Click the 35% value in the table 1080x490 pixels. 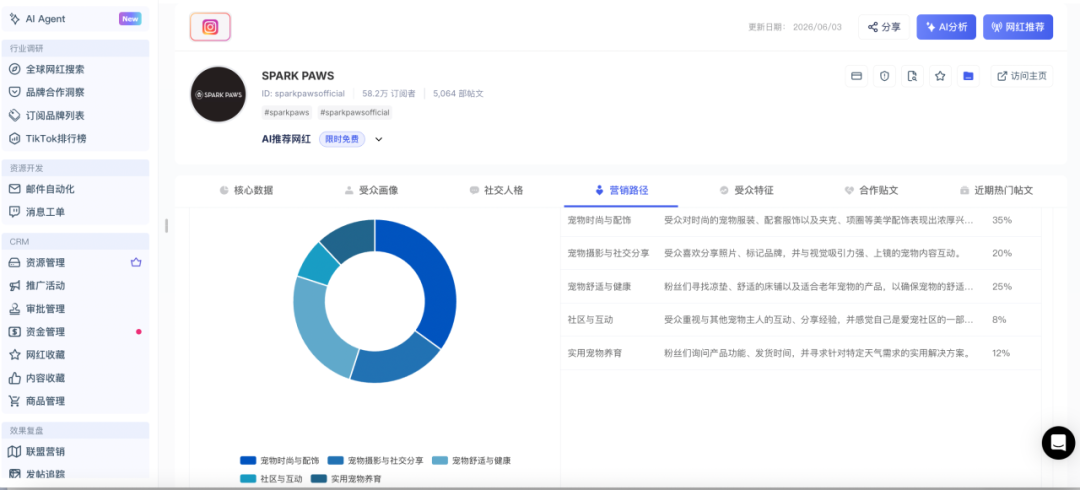pyautogui.click(x=1001, y=220)
